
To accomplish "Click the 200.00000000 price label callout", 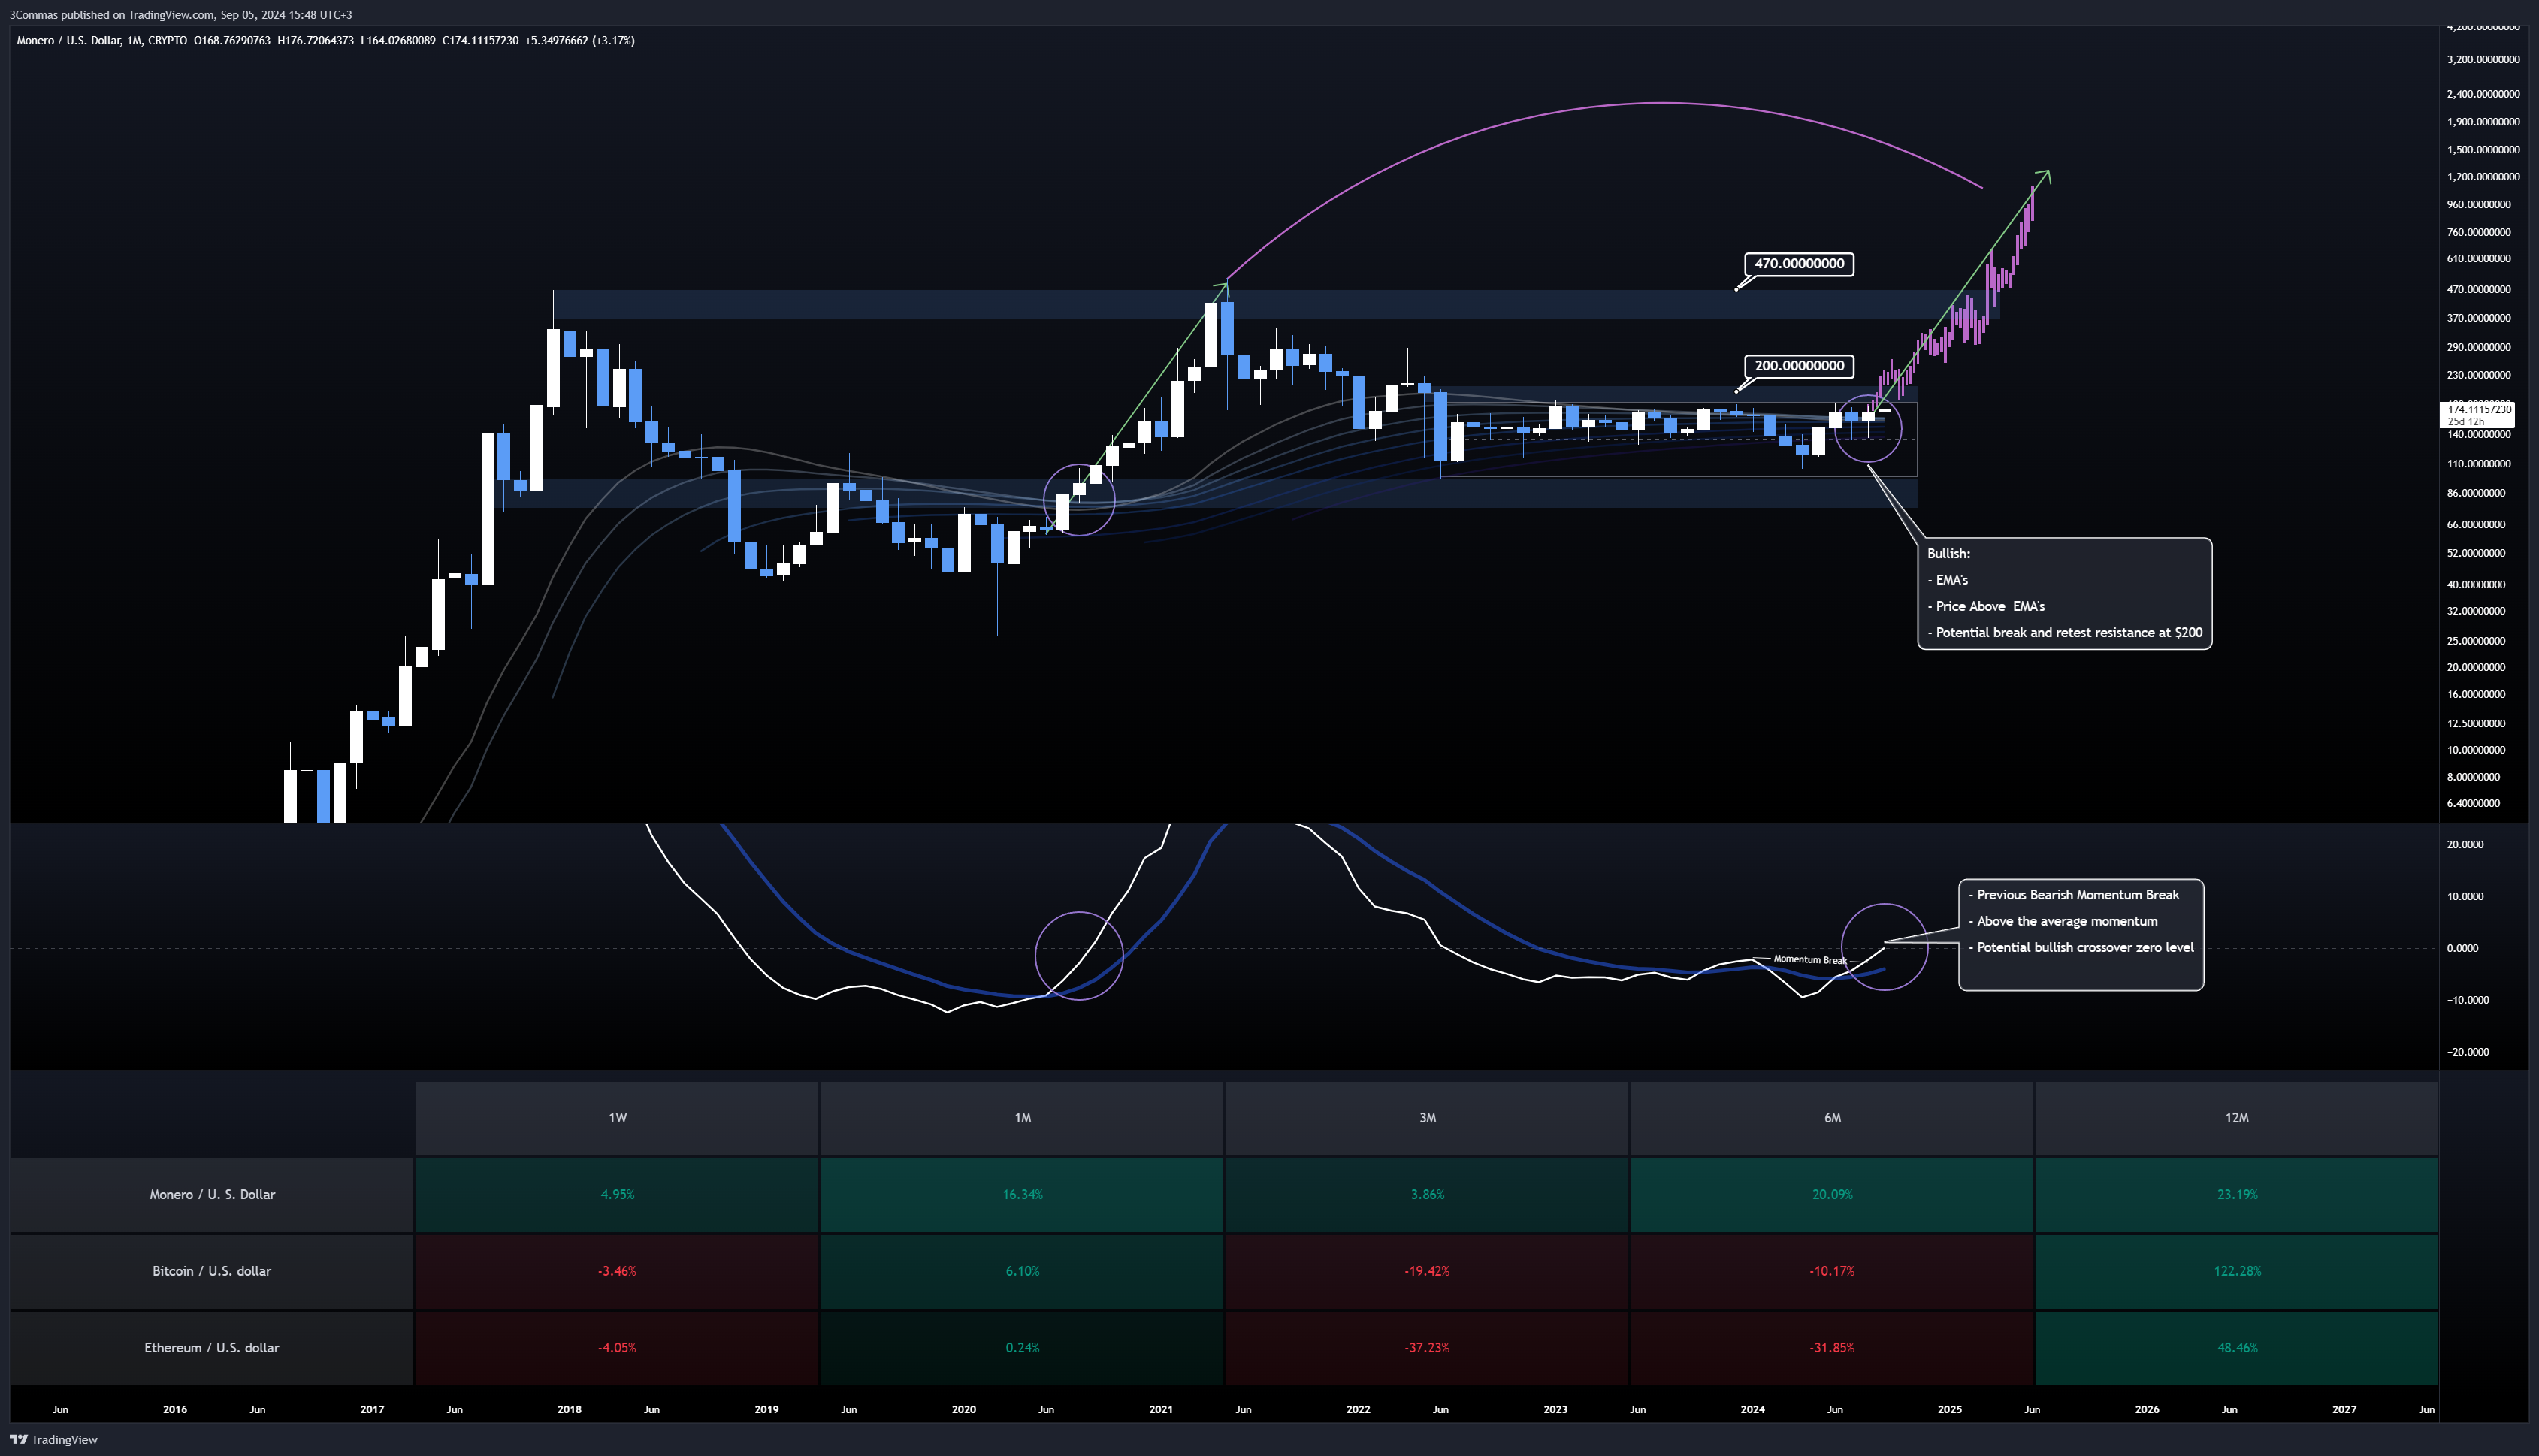I will pos(1799,366).
